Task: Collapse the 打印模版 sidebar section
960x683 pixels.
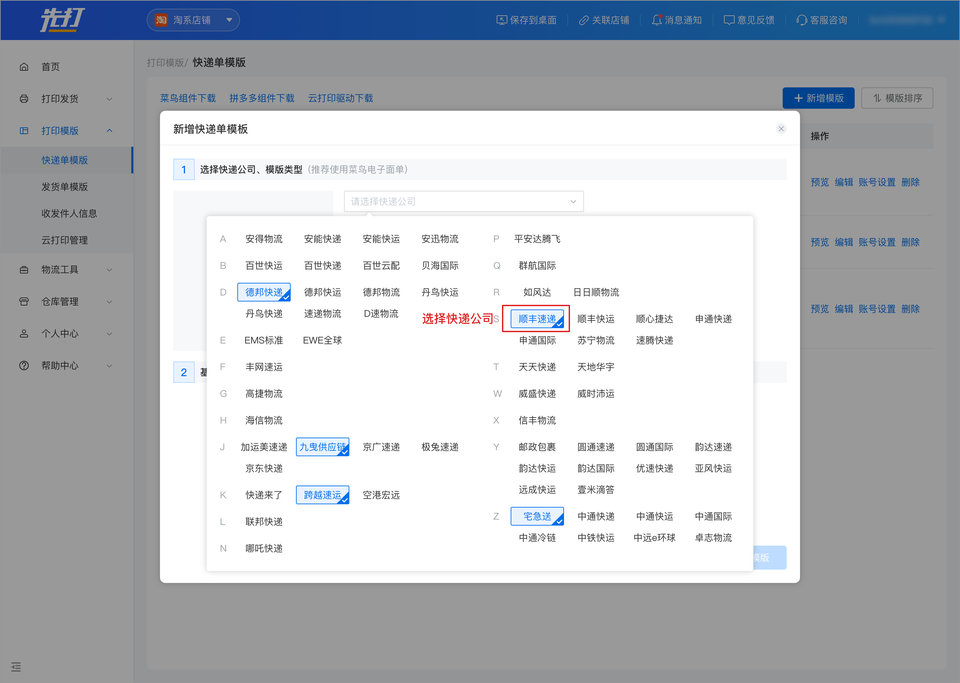Action: point(109,131)
